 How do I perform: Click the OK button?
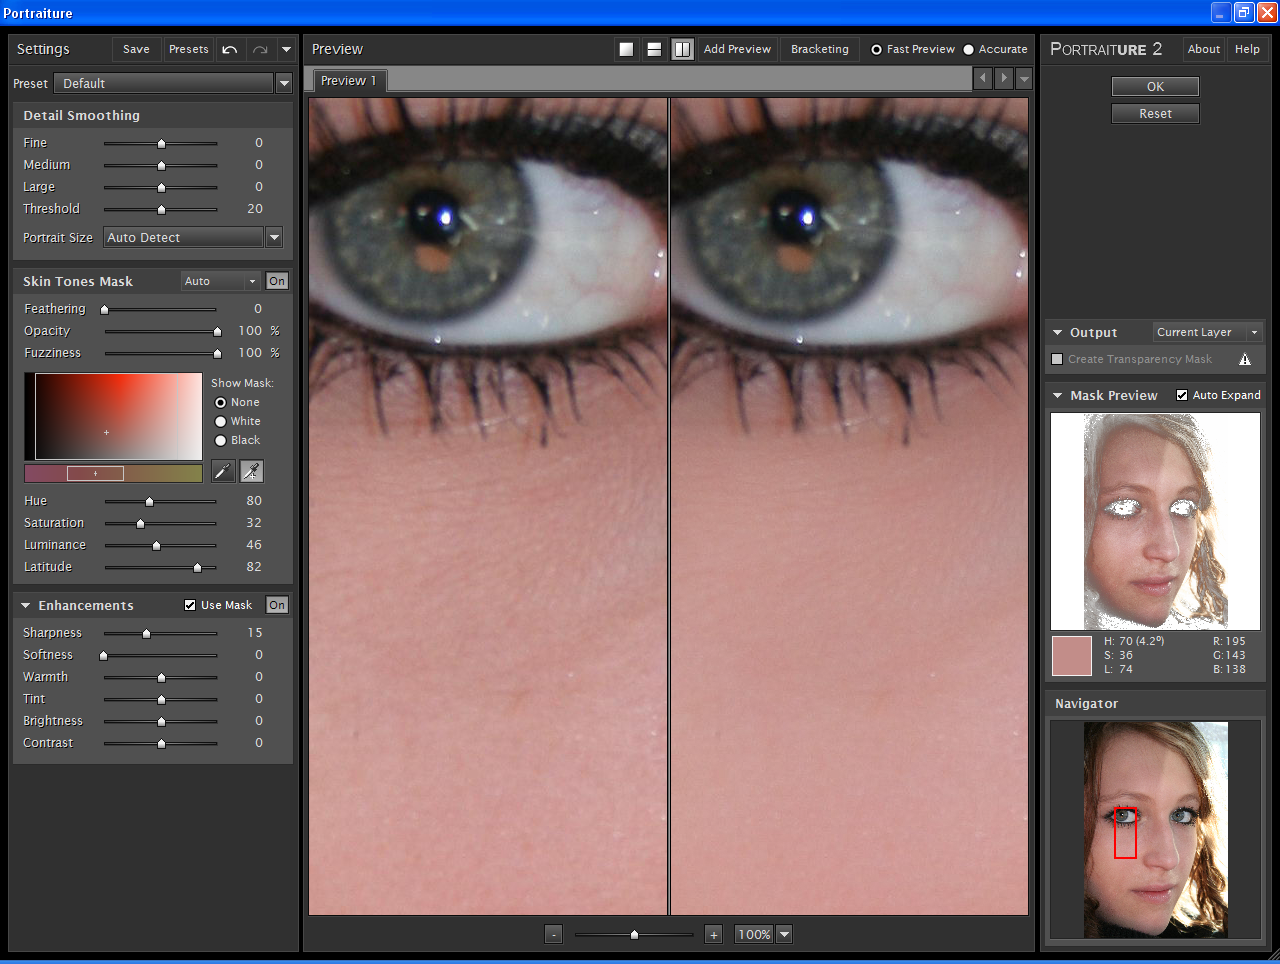click(1155, 86)
